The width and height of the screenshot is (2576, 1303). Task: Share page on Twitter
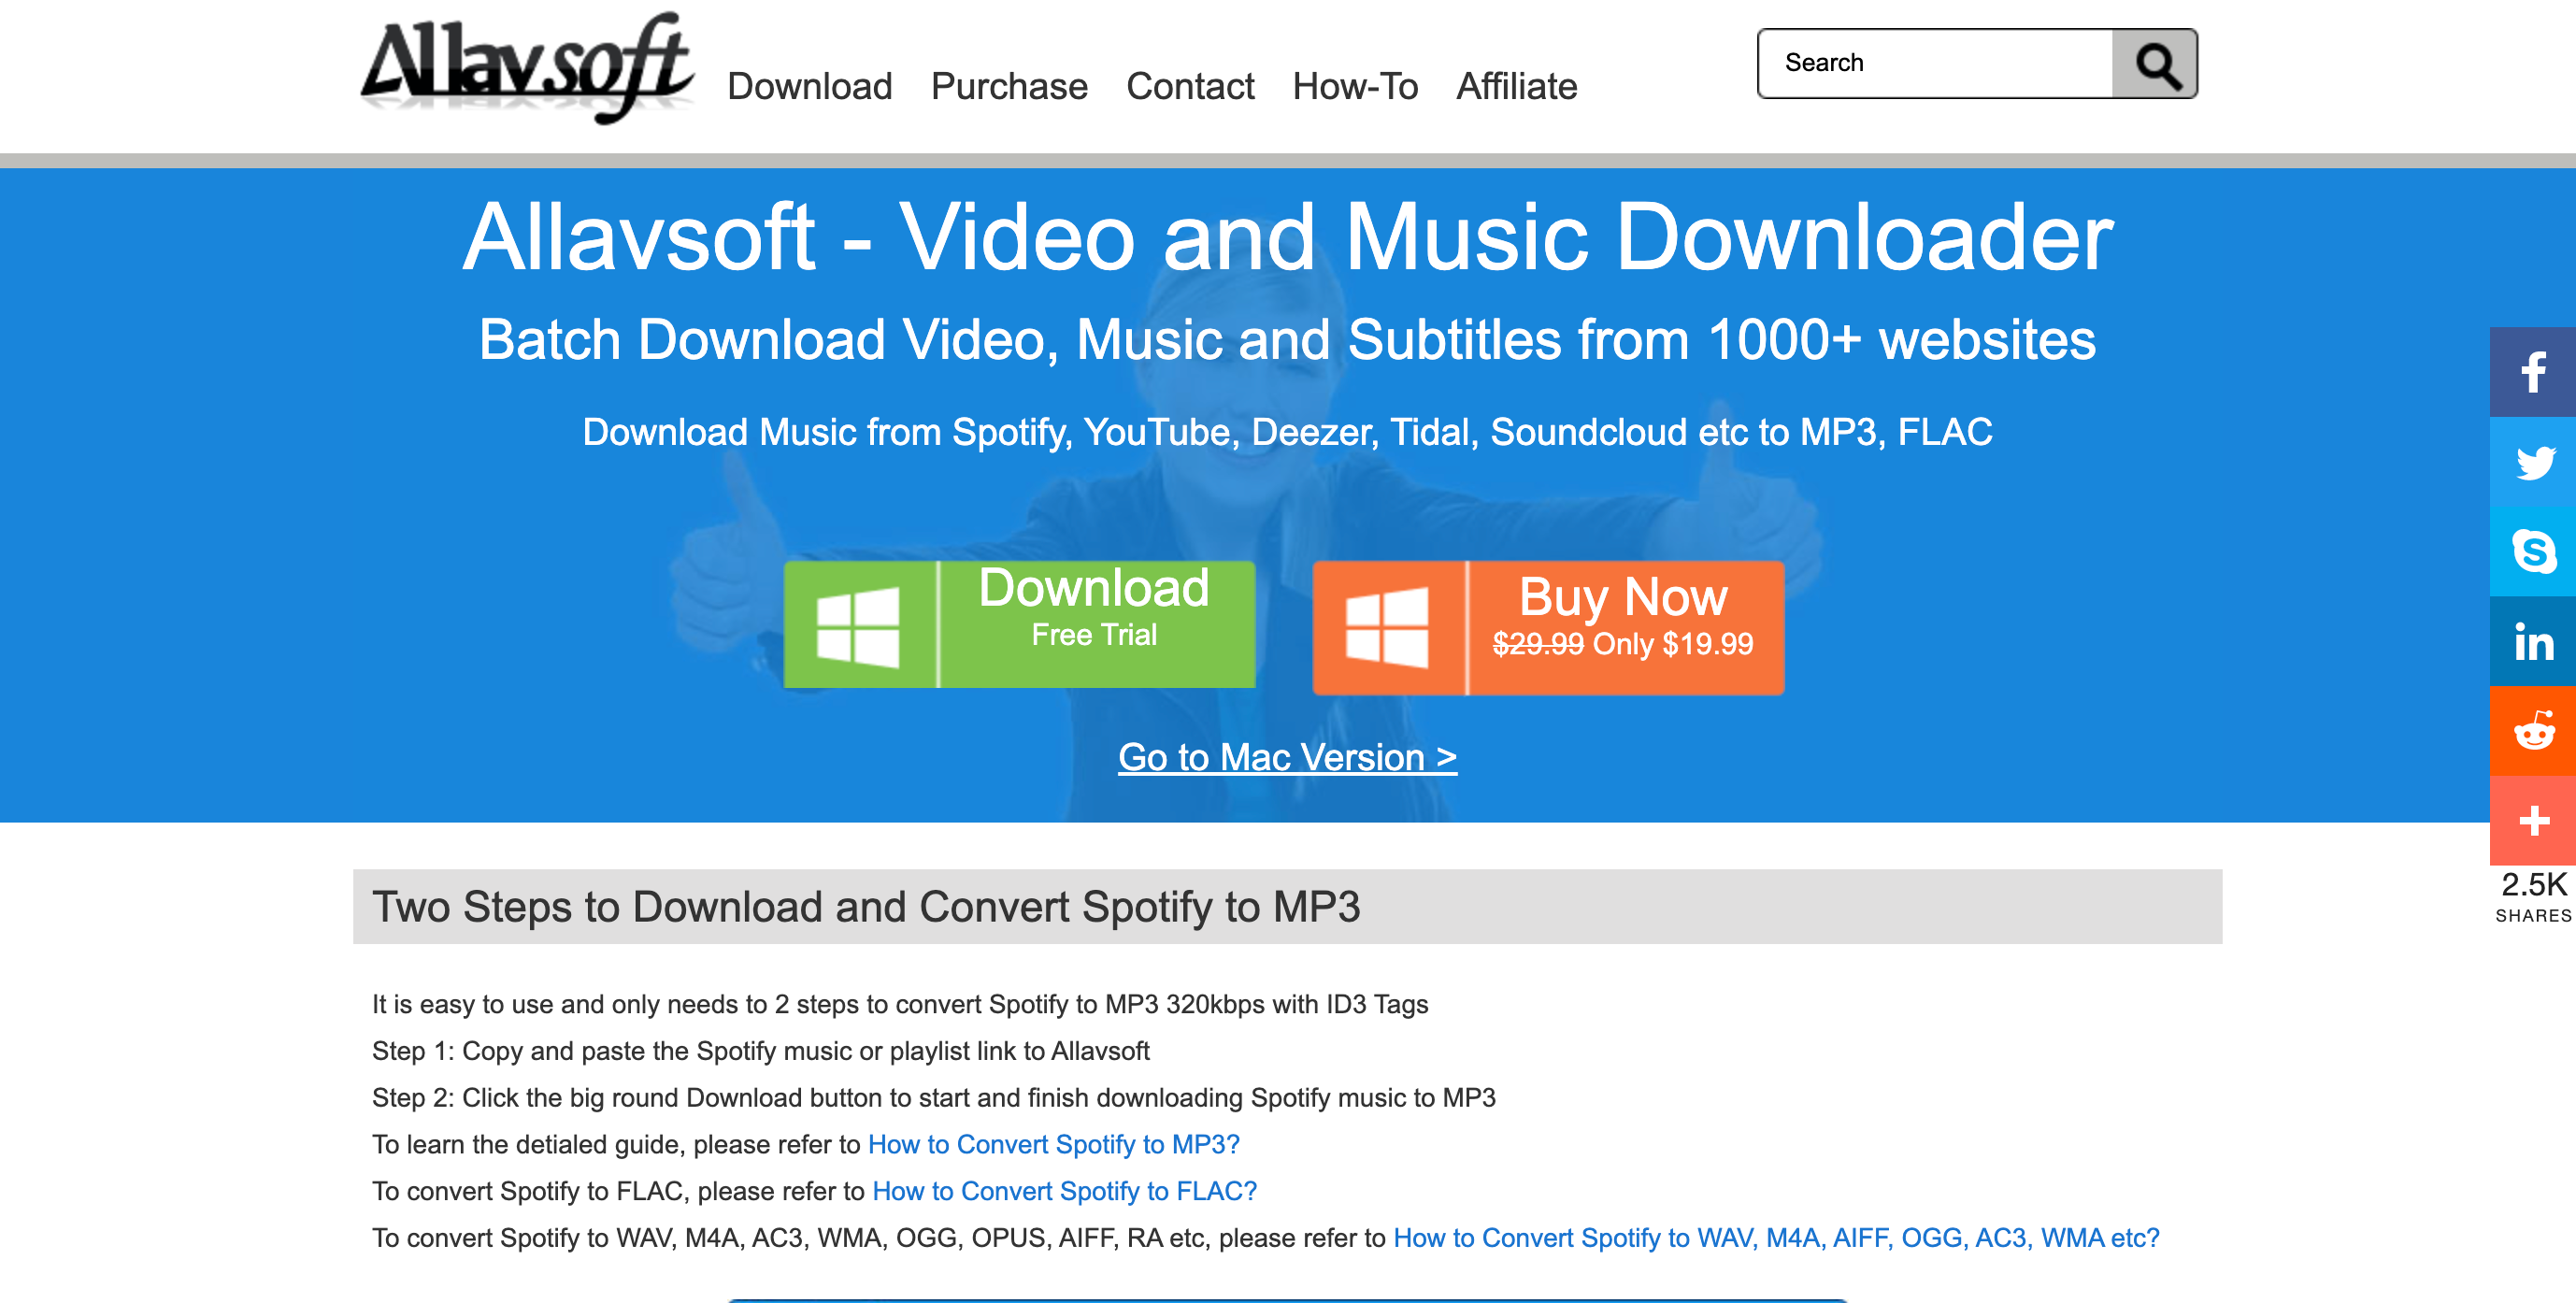(x=2533, y=462)
